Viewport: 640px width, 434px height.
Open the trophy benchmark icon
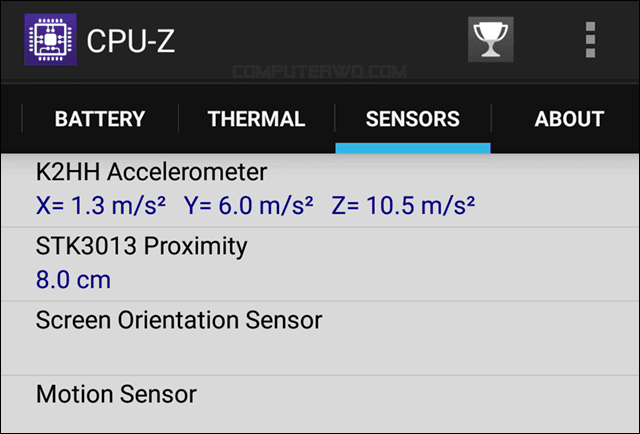tap(491, 40)
